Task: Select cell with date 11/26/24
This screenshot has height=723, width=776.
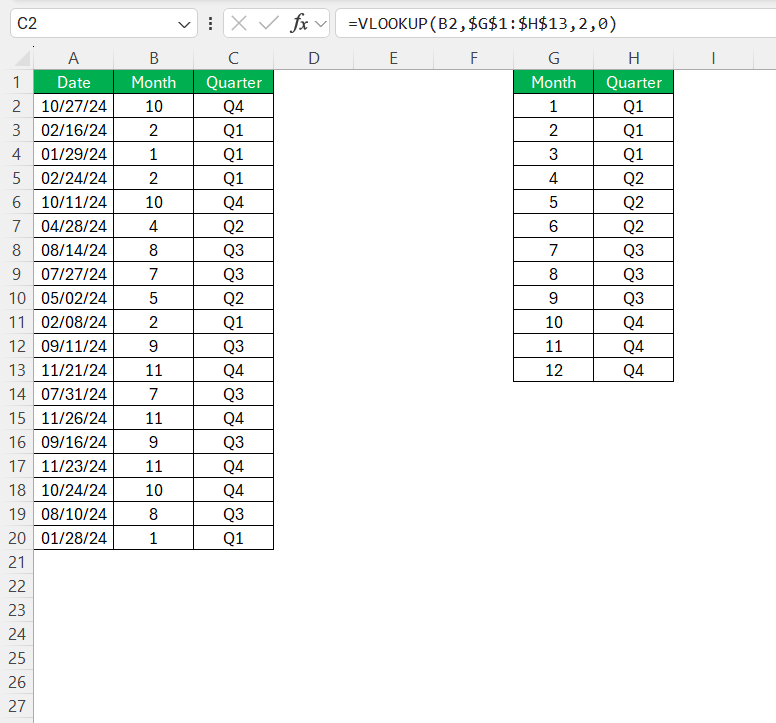Action: point(74,418)
